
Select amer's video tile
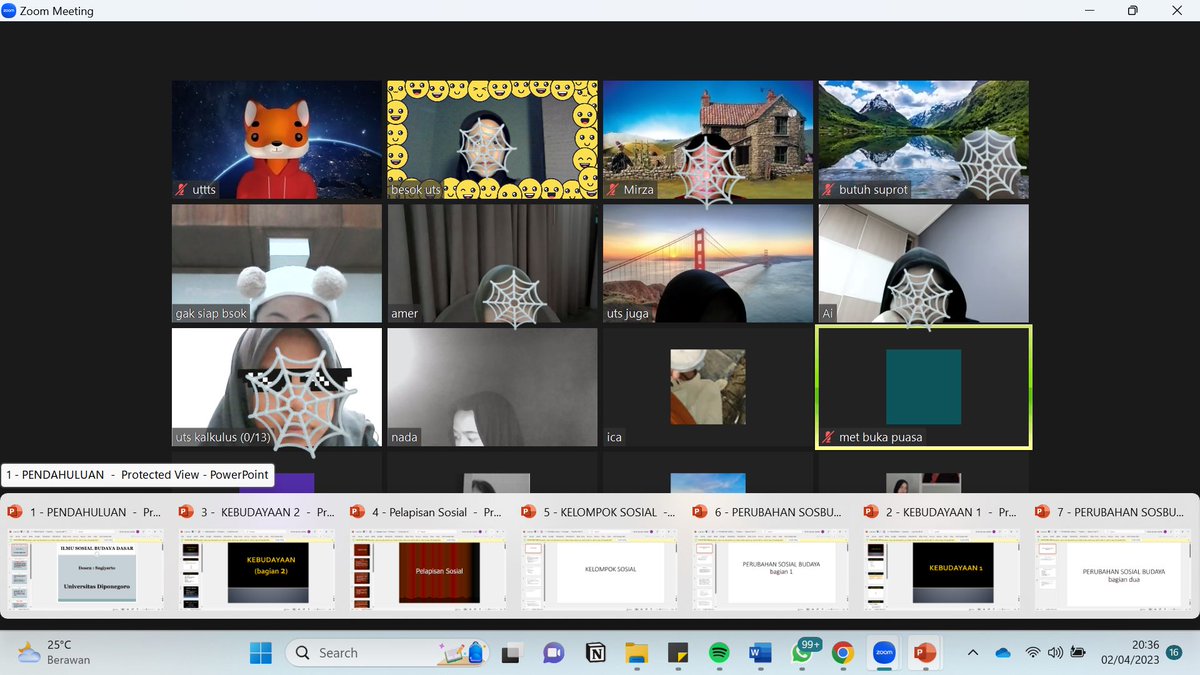493,263
